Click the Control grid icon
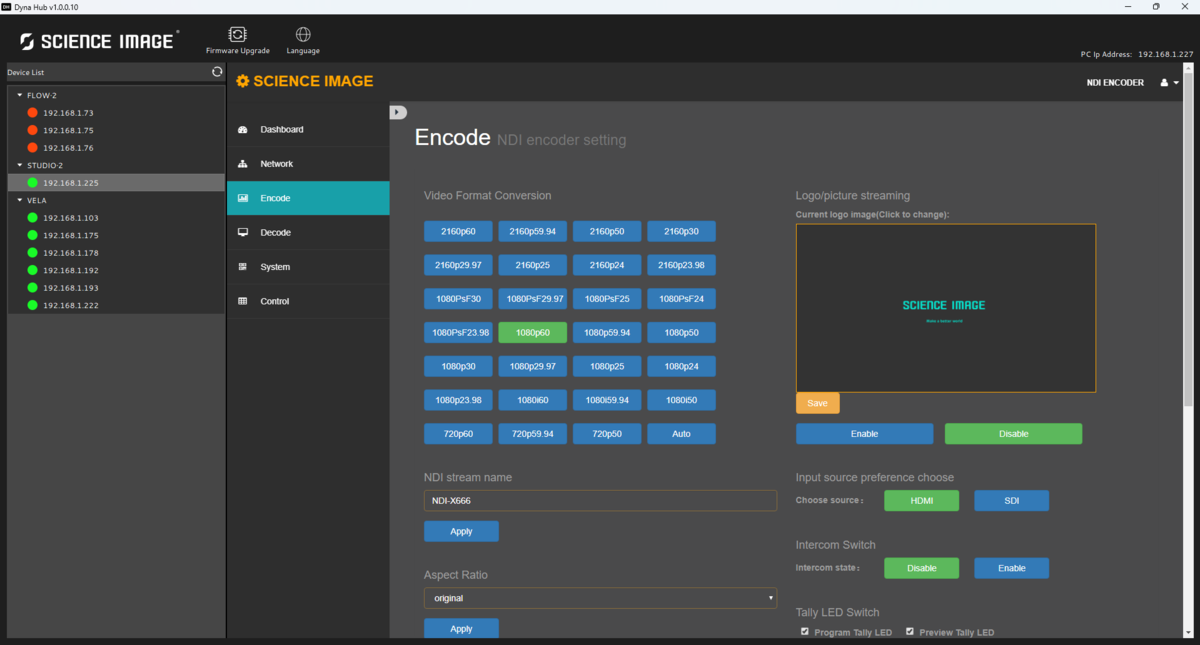 243,301
